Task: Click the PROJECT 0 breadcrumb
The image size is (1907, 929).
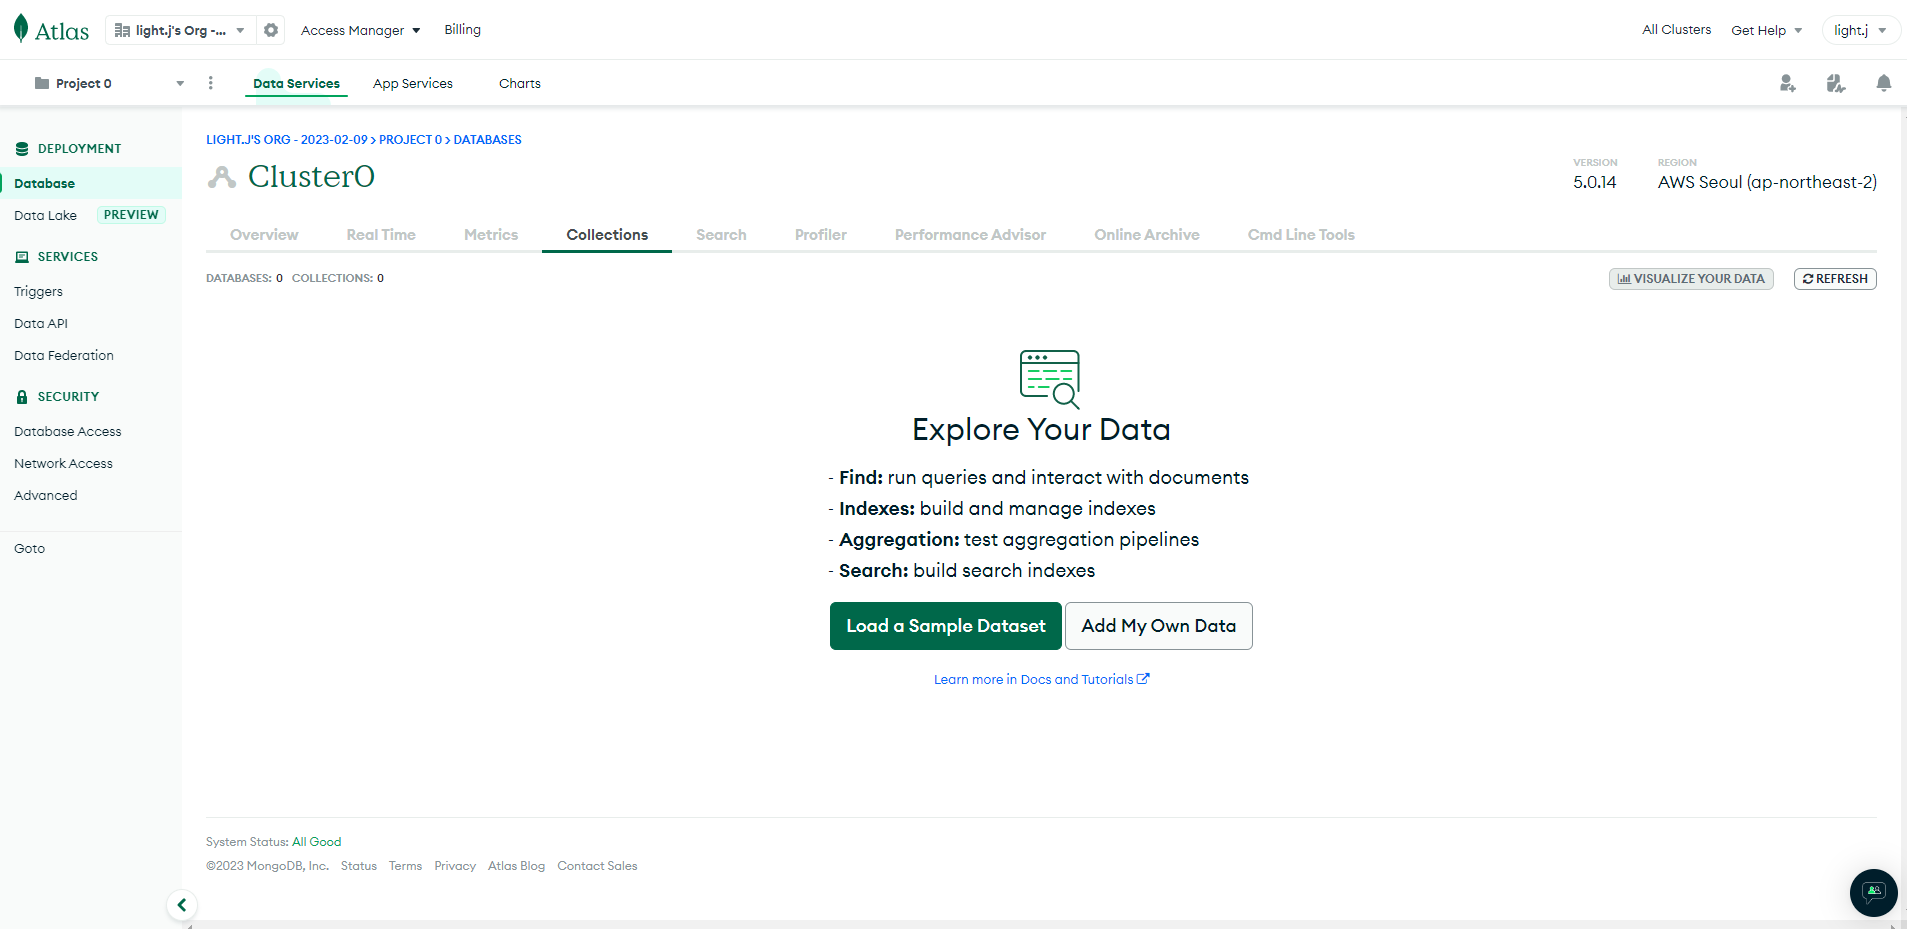Action: tap(410, 140)
